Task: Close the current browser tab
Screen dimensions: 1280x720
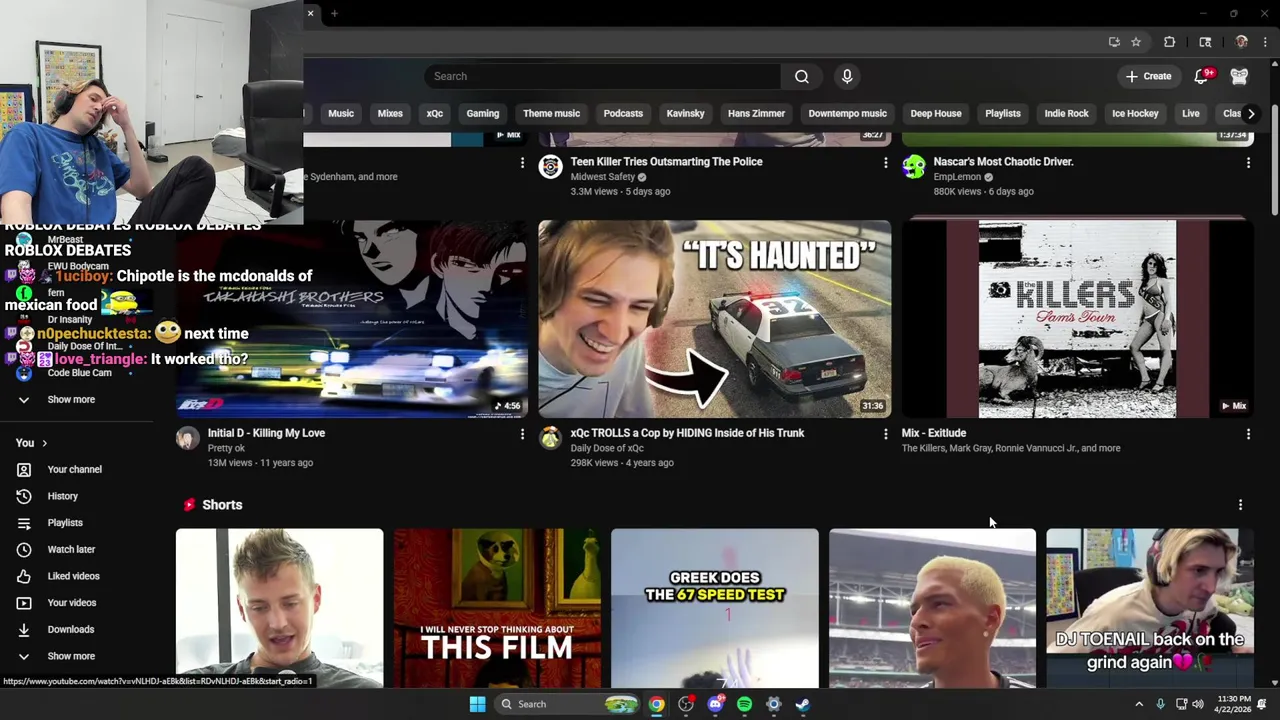Action: click(310, 13)
